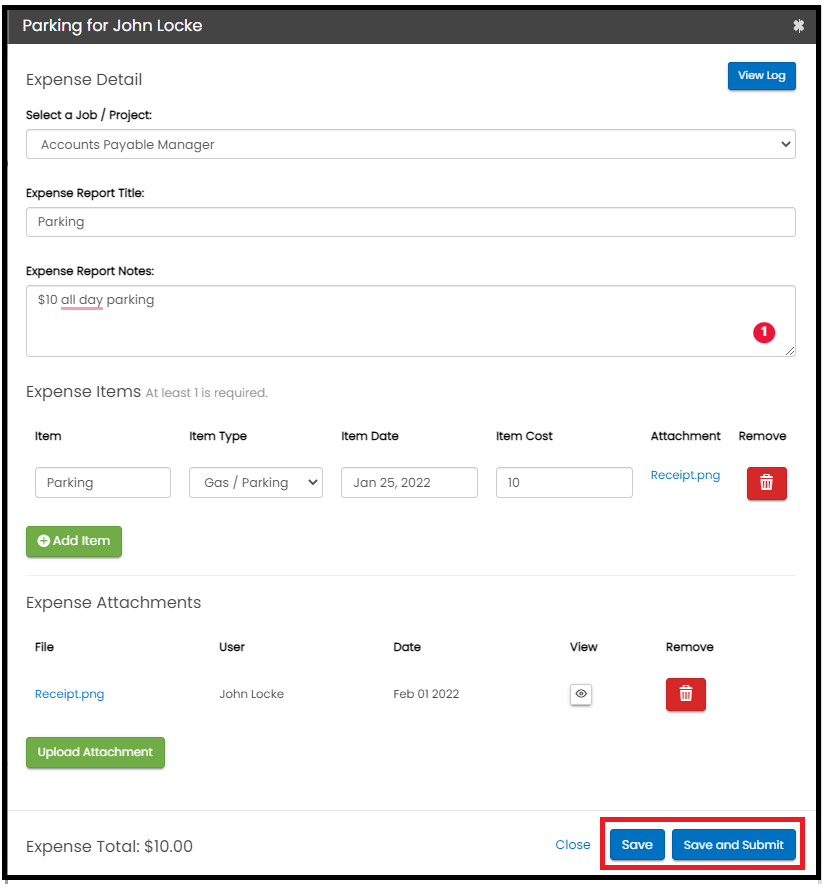Click the Item Cost column header
The height and width of the screenshot is (889, 823).
[x=524, y=436]
